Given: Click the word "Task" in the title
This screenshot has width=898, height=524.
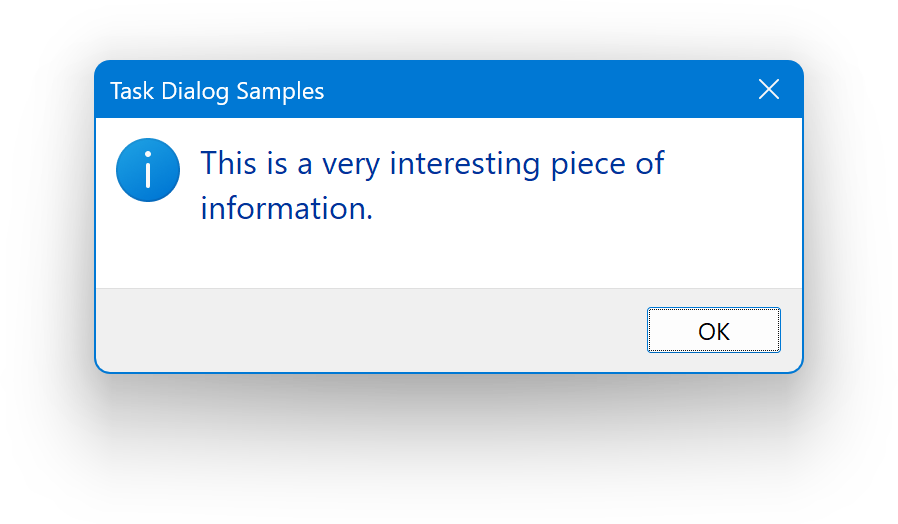Looking at the screenshot, I should point(131,91).
